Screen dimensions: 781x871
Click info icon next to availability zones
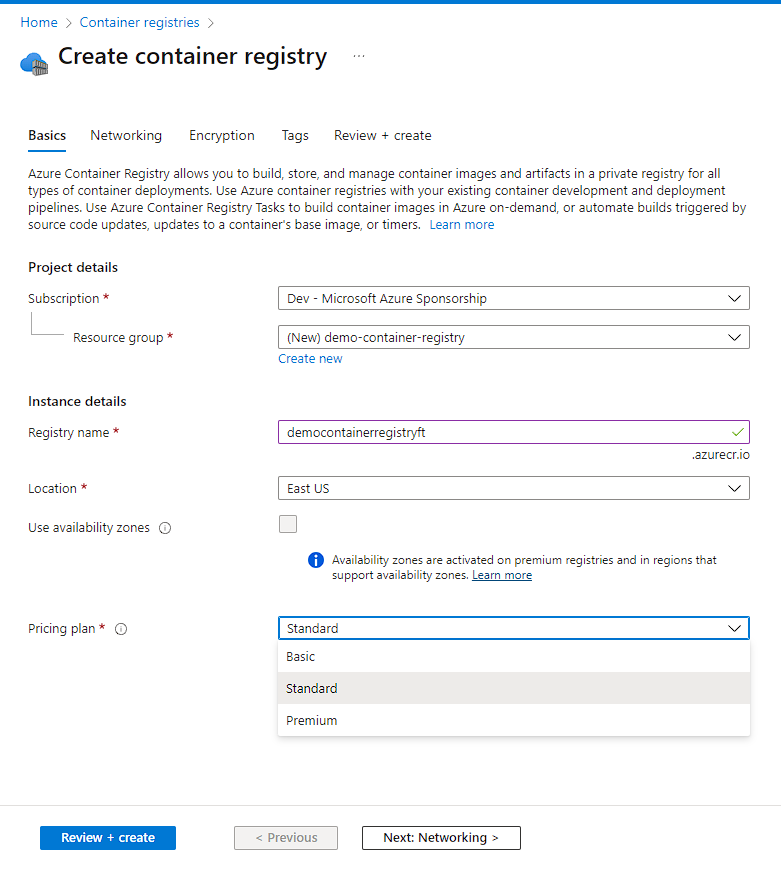point(165,528)
